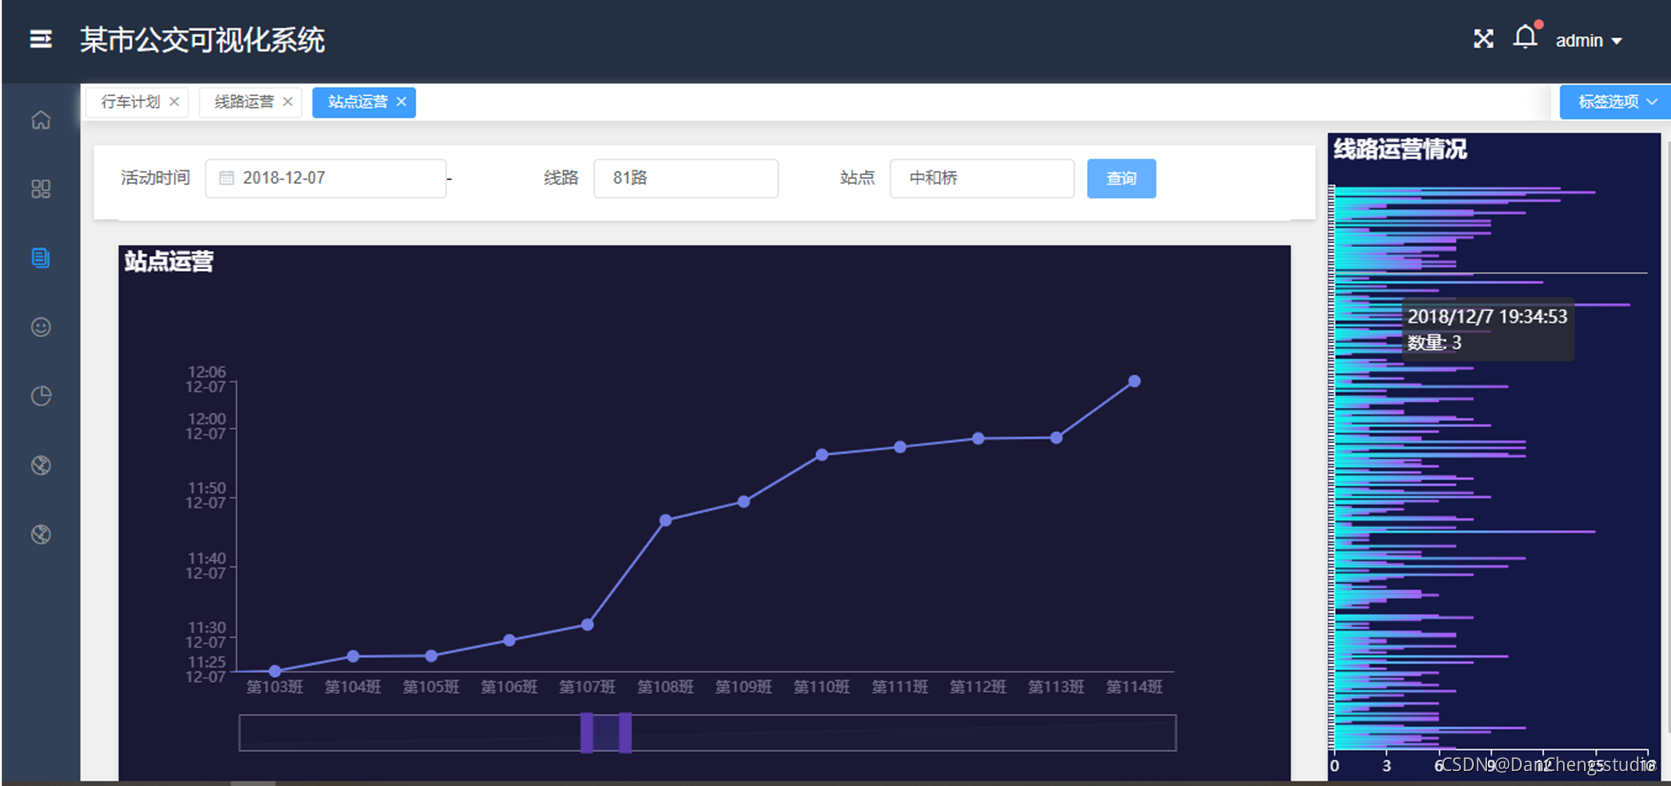Open the sidebar smiley face icon
Viewport: 1671px width, 786px height.
click(x=41, y=327)
